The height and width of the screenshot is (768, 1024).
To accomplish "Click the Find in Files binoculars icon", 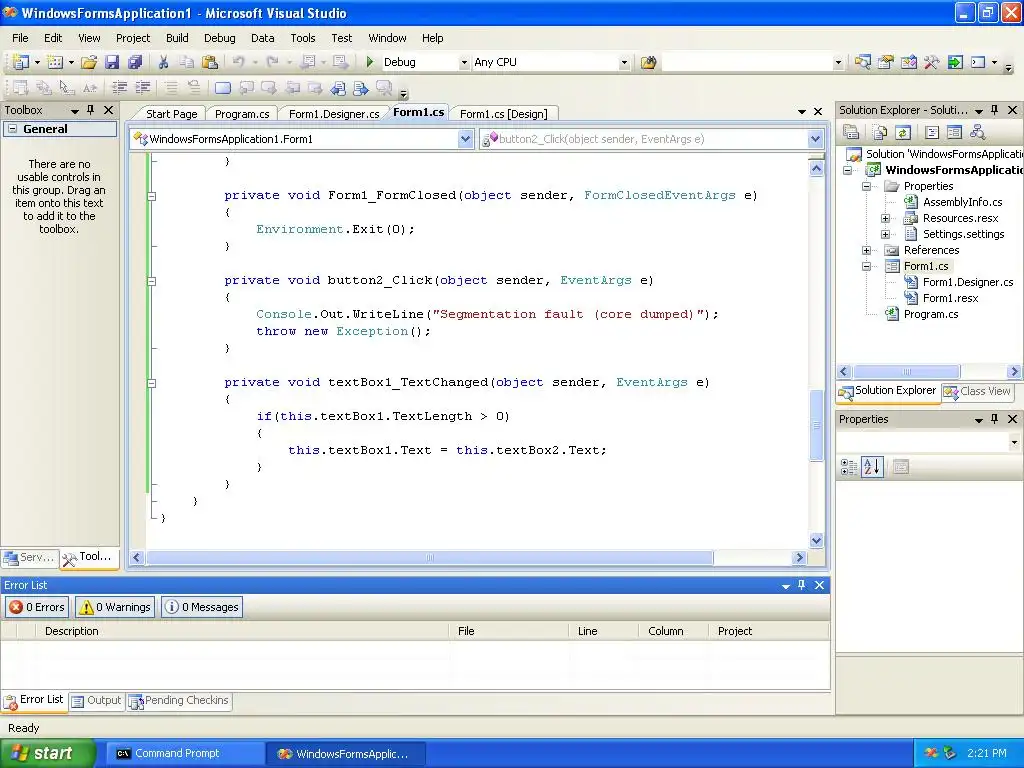I will click(x=648, y=62).
